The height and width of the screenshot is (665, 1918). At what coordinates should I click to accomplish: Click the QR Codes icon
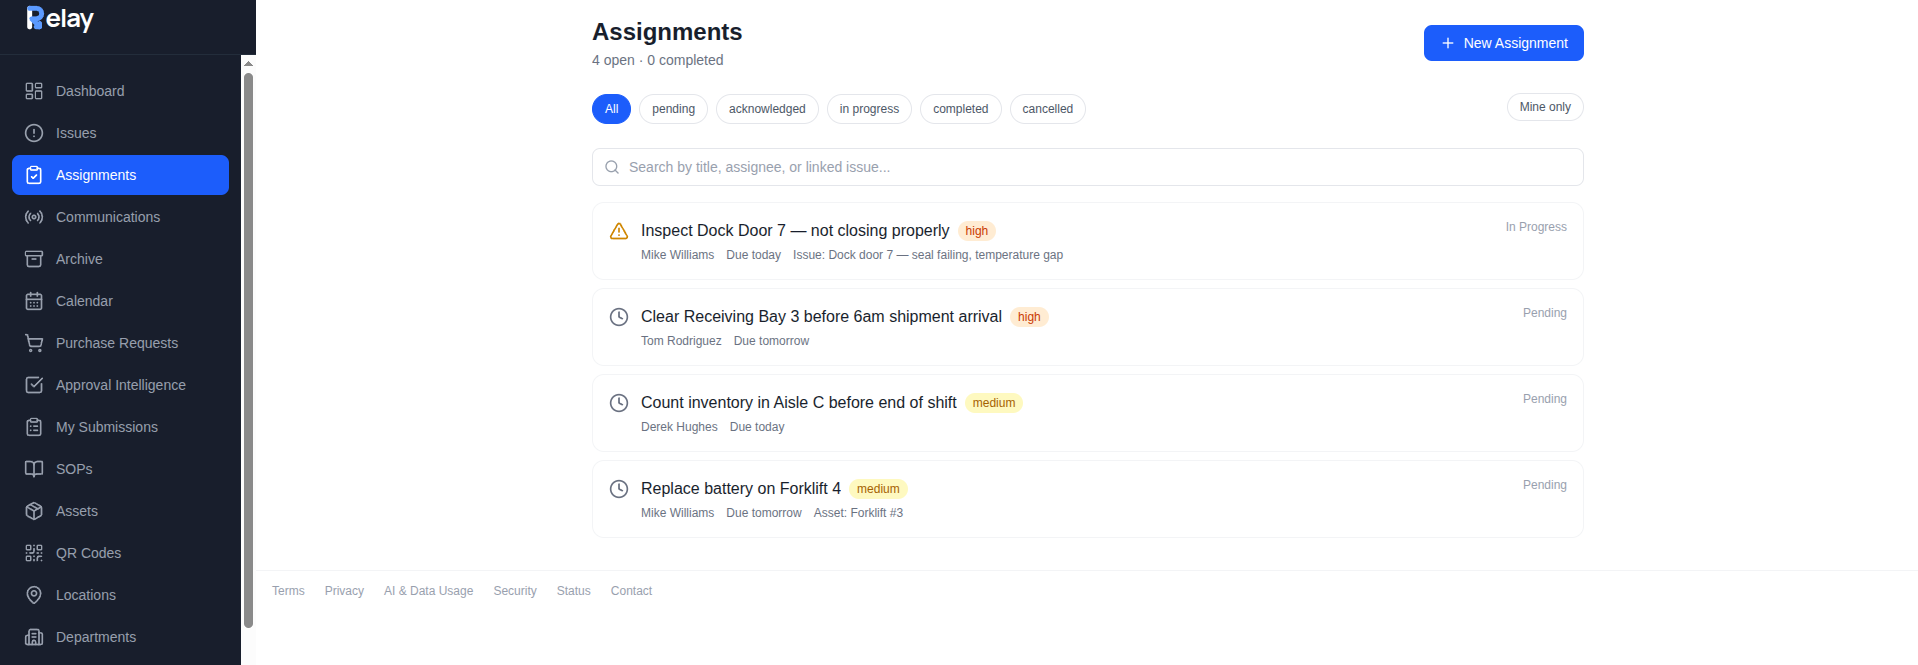34,553
